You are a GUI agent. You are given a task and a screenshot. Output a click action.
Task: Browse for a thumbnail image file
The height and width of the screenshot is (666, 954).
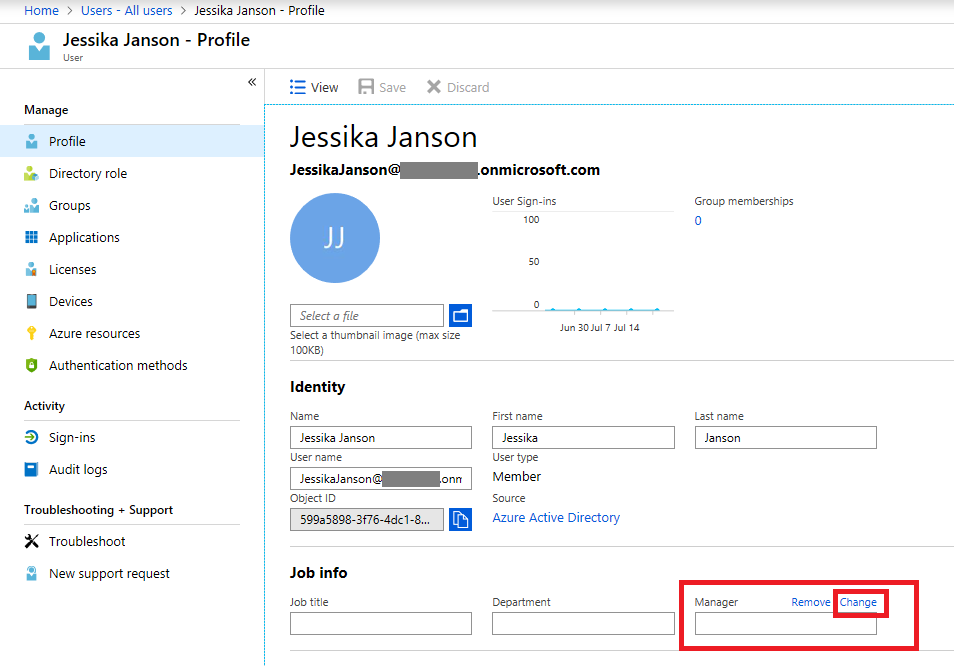tap(460, 315)
